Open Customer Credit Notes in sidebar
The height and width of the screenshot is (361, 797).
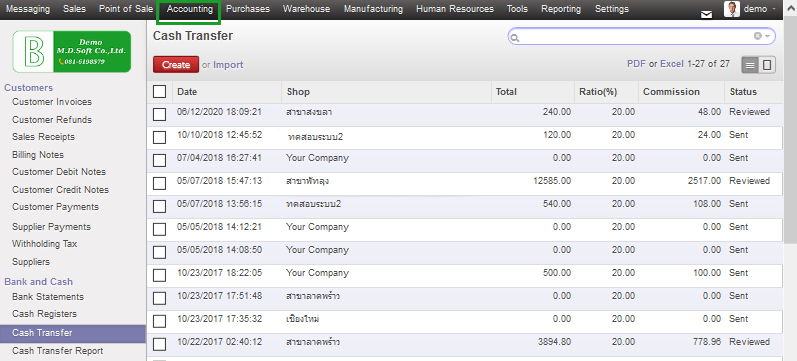[x=60, y=190]
